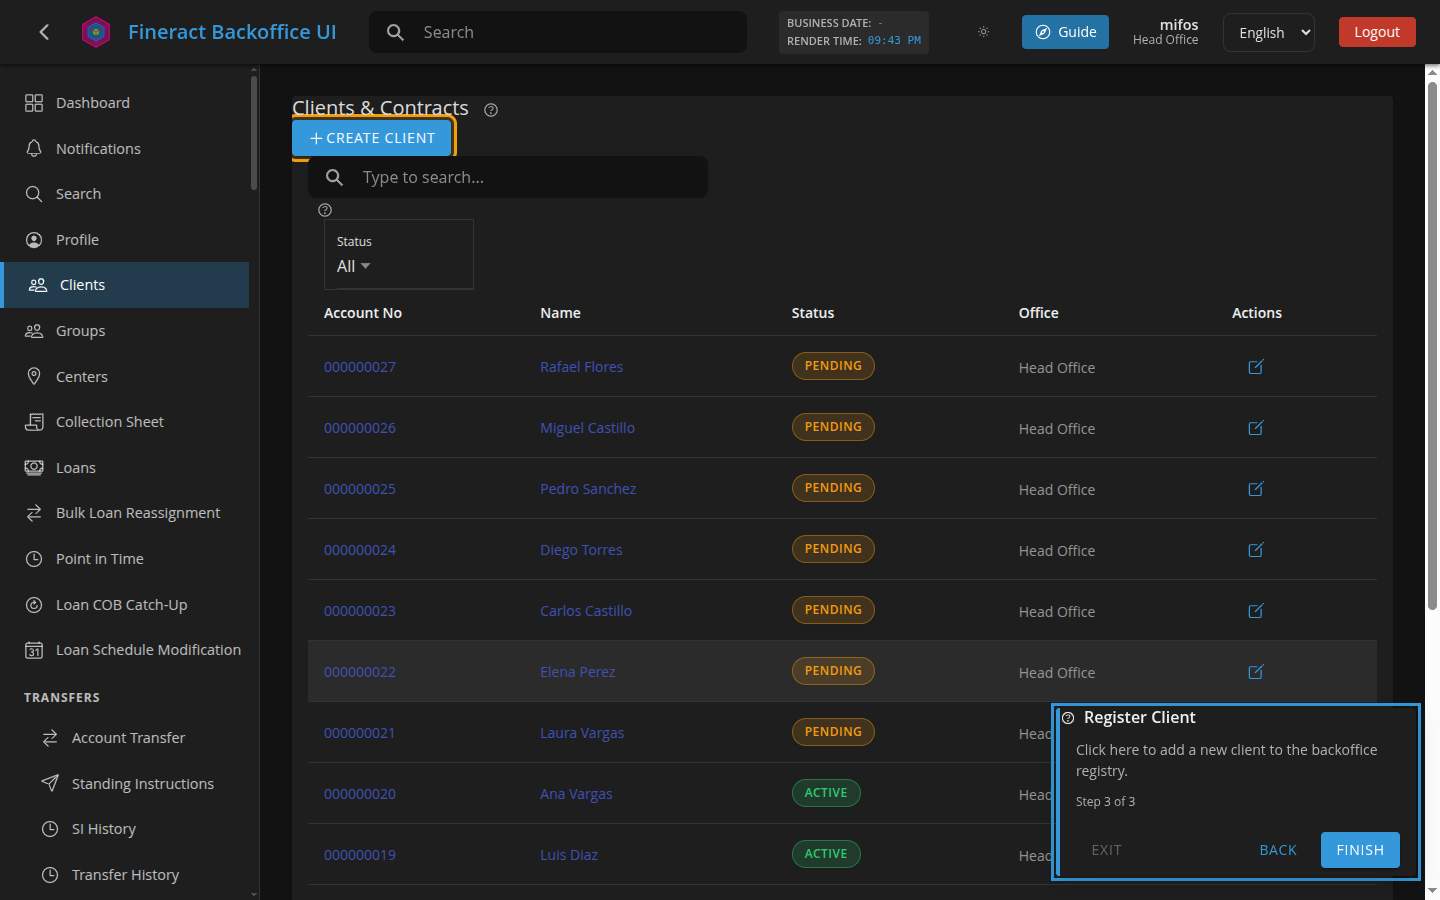This screenshot has height=900, width=1440.
Task: Click the Create Client button
Action: point(372,138)
